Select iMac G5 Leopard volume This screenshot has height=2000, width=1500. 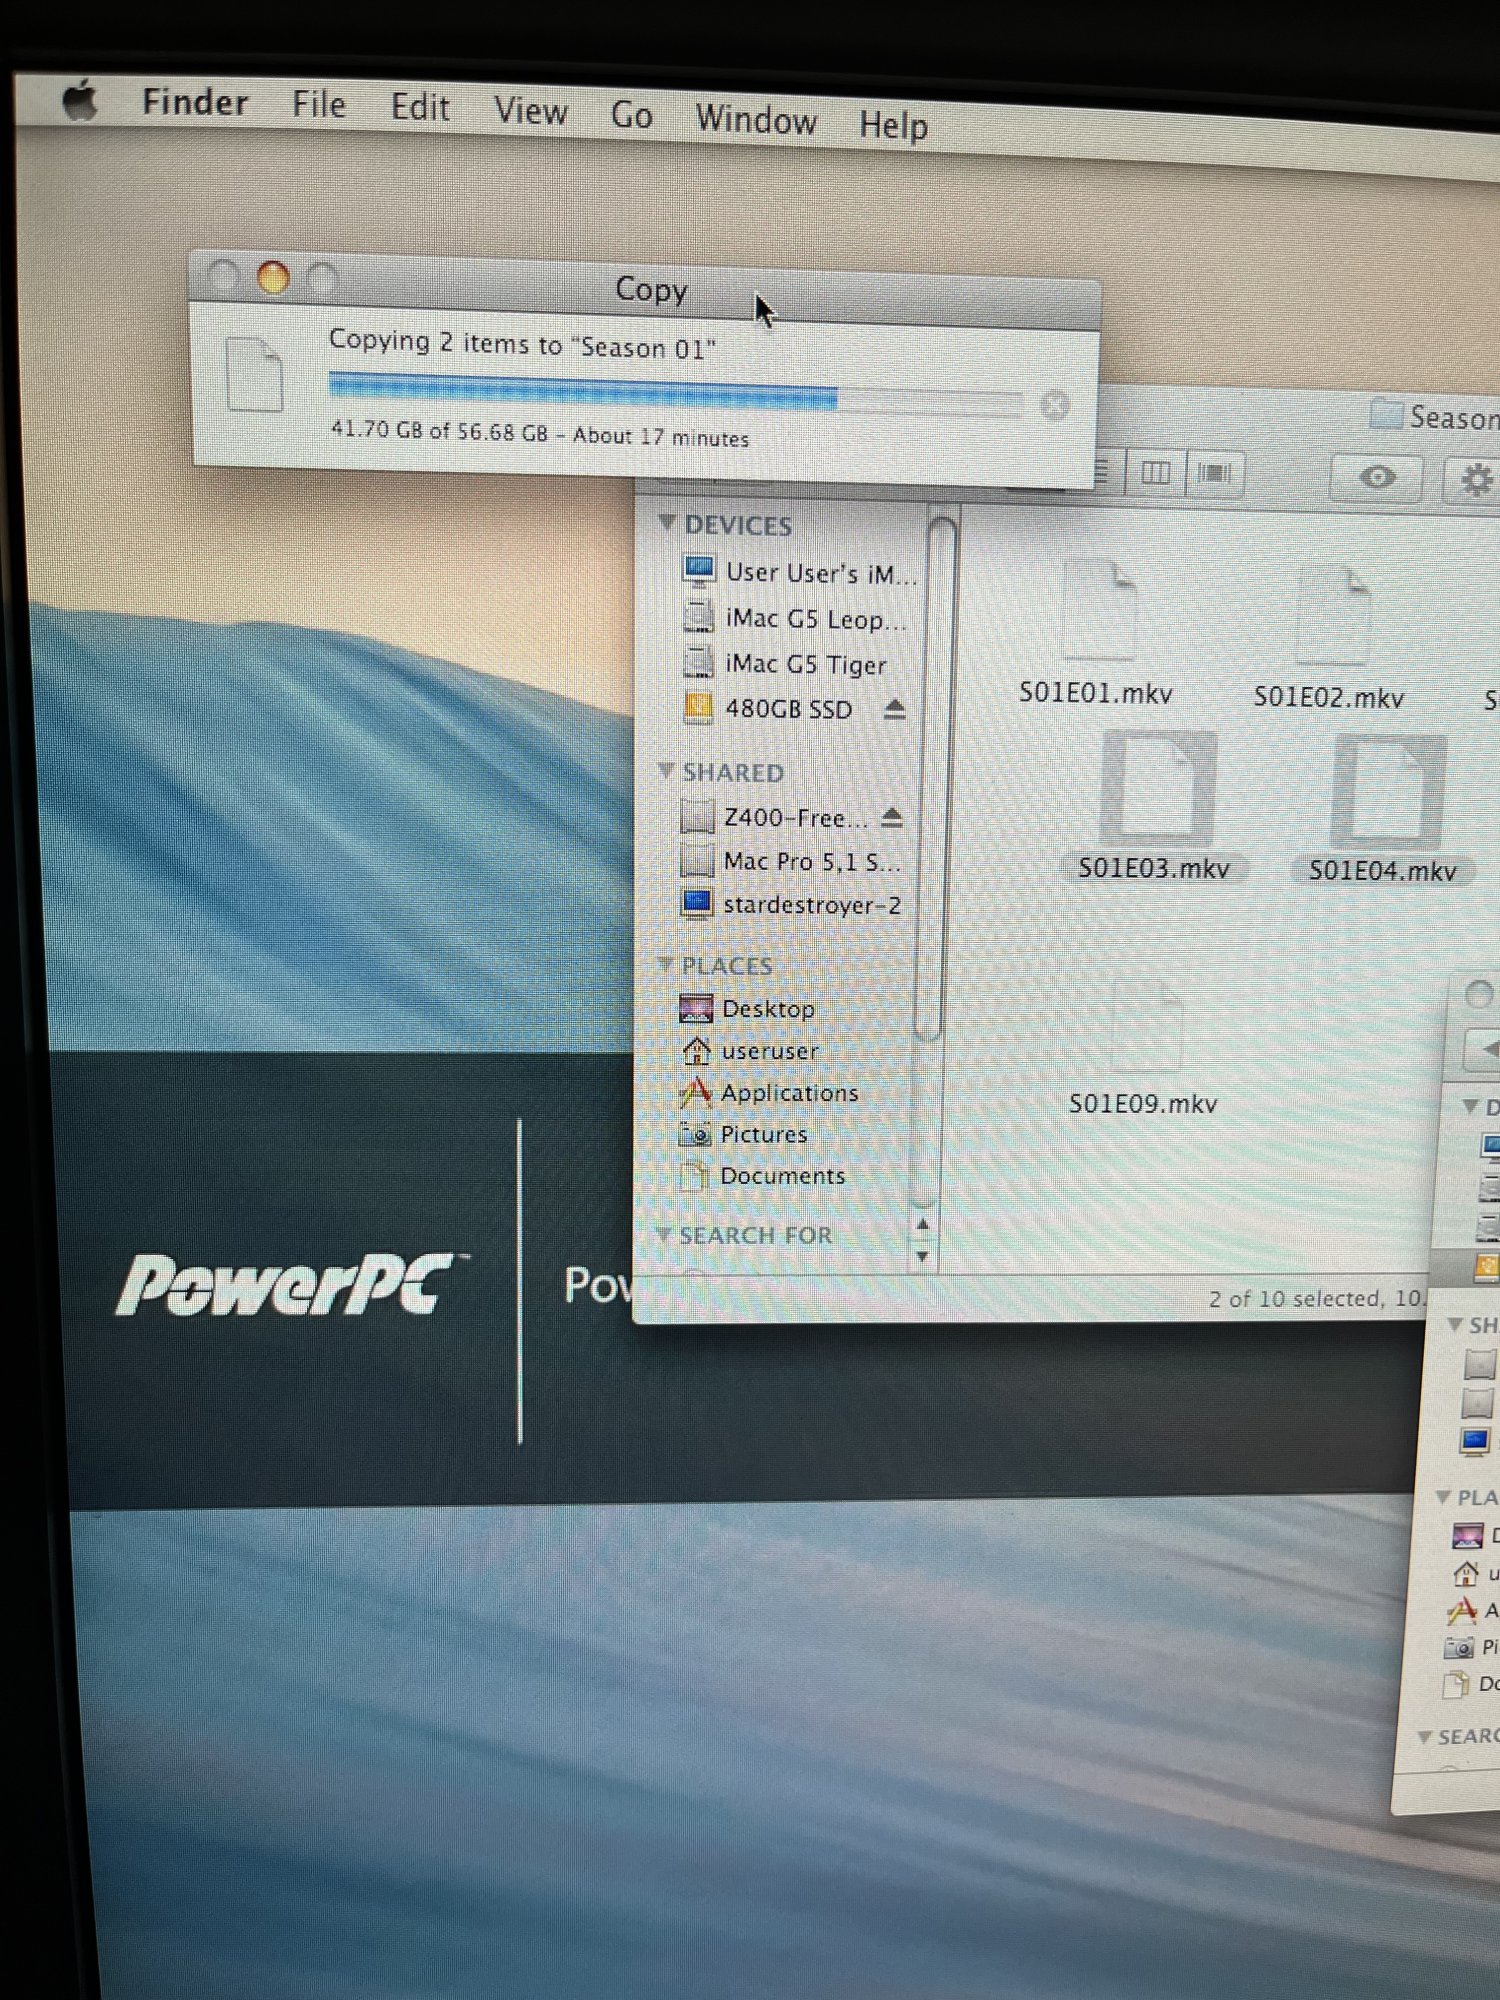tap(796, 618)
